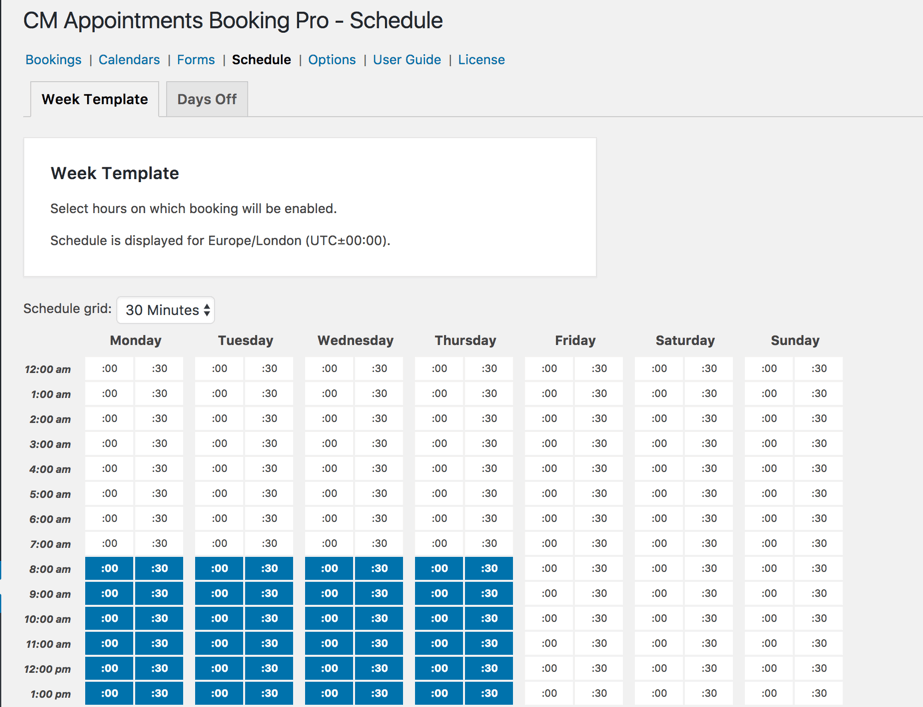Disable Tuesday 9:00 am :30 slot
The image size is (923, 707).
coord(269,594)
